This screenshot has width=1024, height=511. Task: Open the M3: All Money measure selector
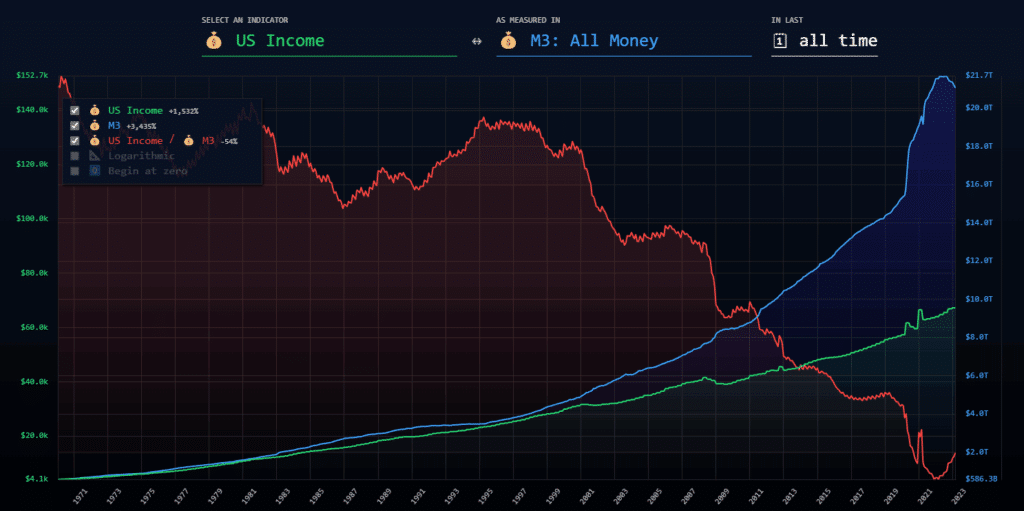pos(624,41)
